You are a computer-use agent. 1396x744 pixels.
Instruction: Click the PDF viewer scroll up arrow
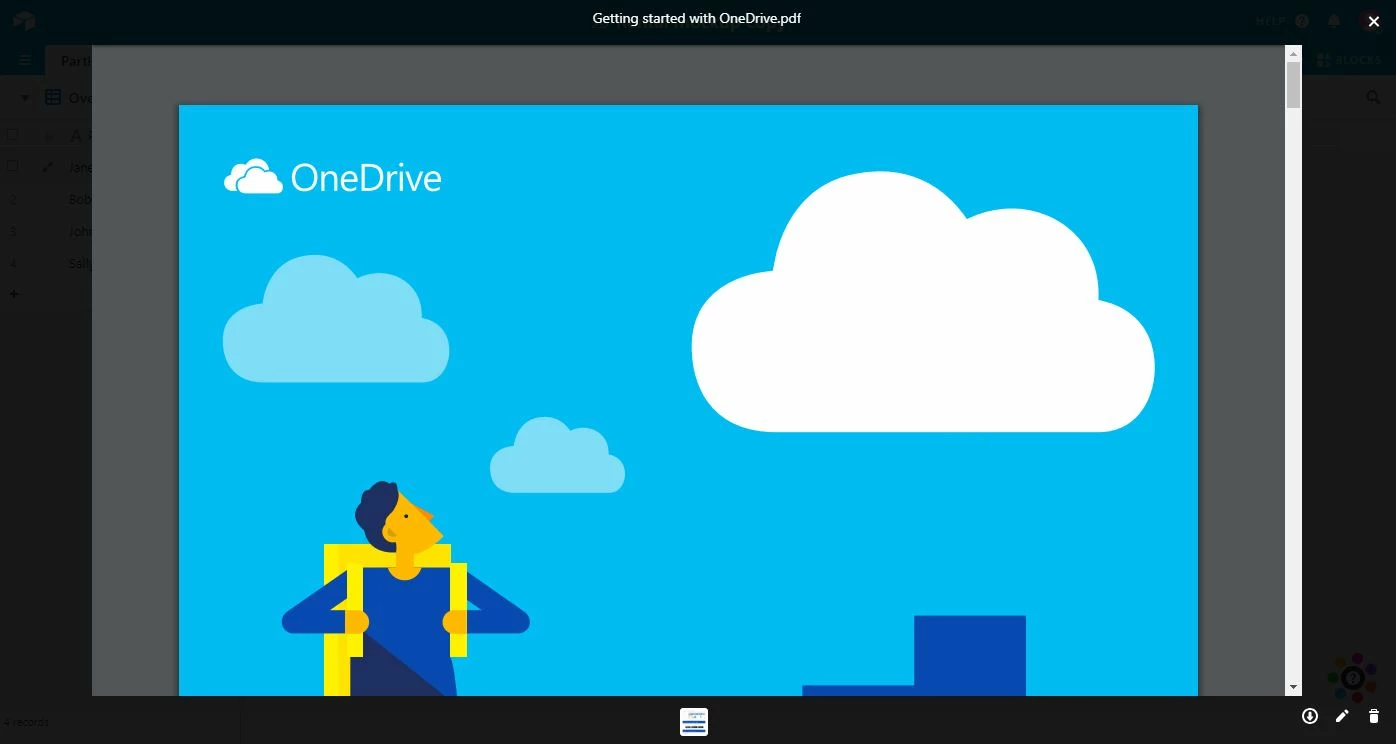click(1293, 53)
